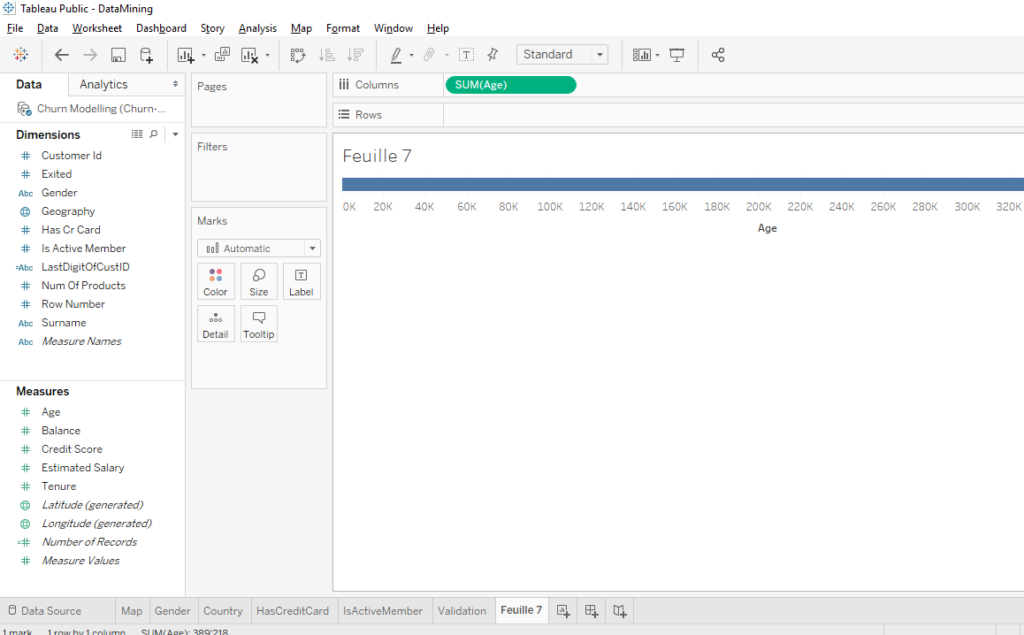
Task: Duplicate the current sheet via toolbar icon
Action: (224, 55)
